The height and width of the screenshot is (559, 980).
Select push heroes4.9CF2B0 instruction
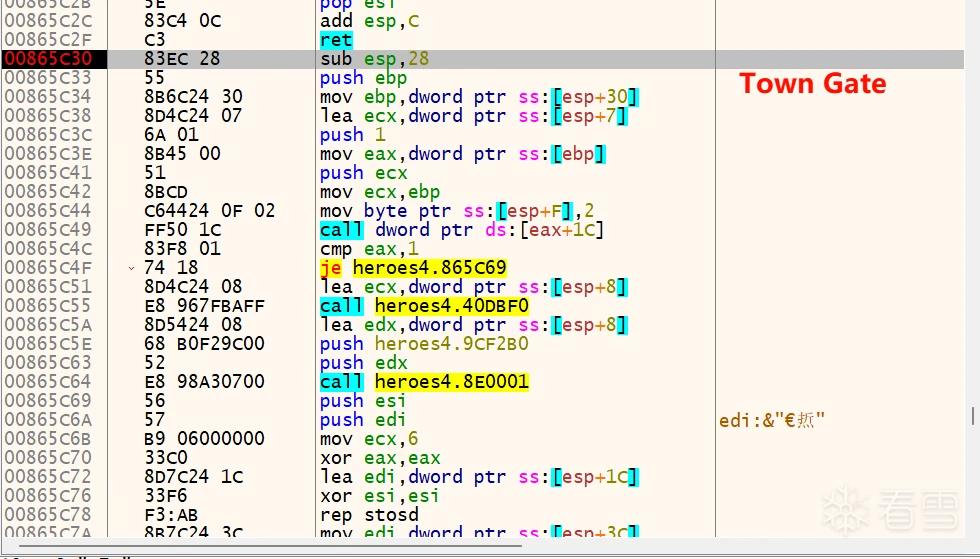(x=424, y=344)
